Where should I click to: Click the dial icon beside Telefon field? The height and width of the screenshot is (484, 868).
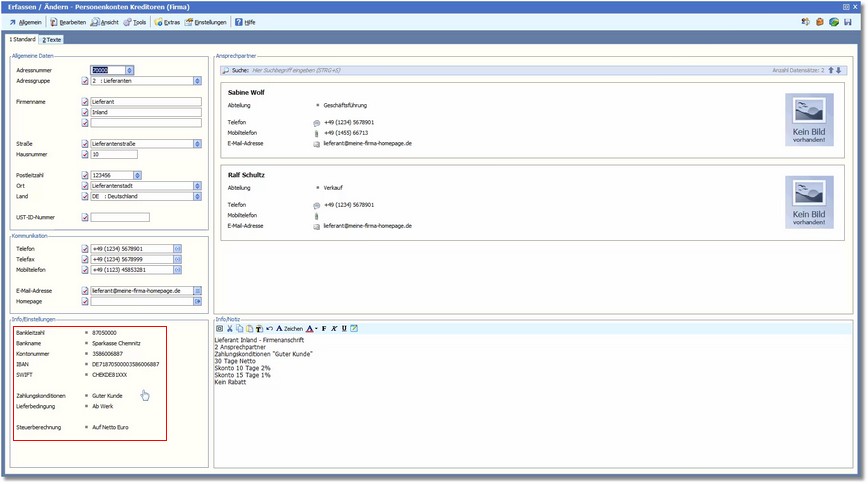(178, 248)
